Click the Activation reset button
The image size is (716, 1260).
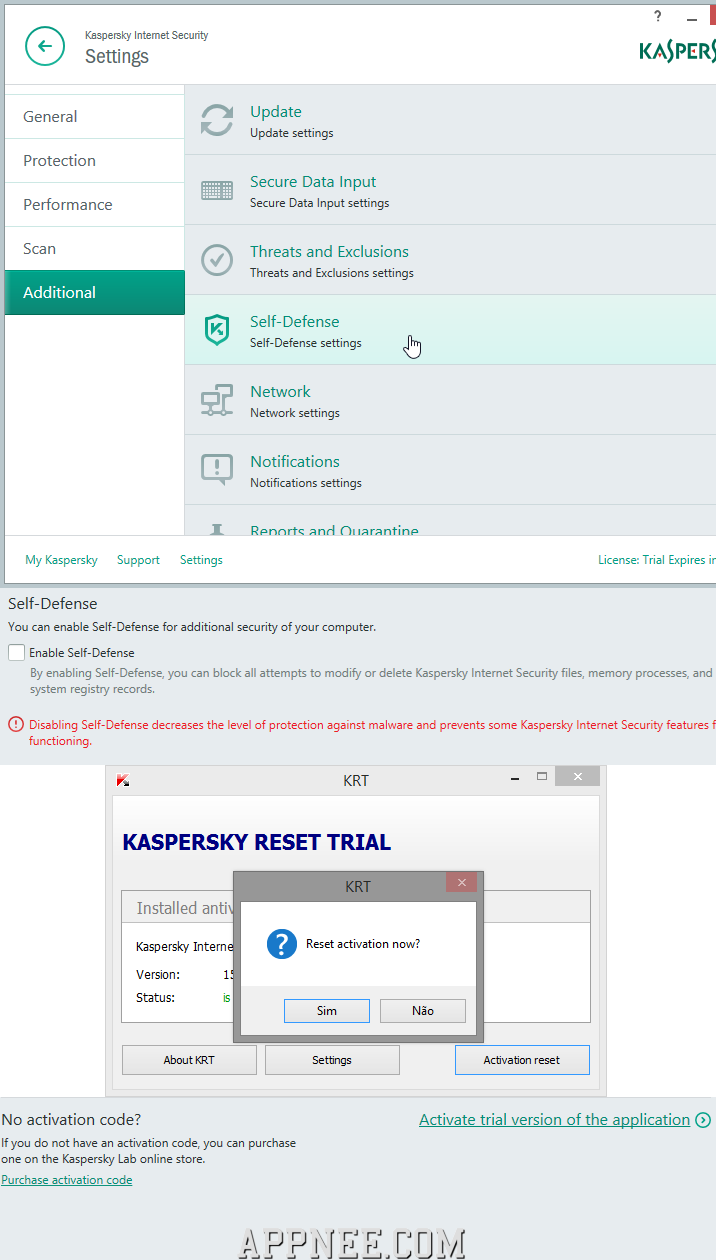click(522, 1060)
